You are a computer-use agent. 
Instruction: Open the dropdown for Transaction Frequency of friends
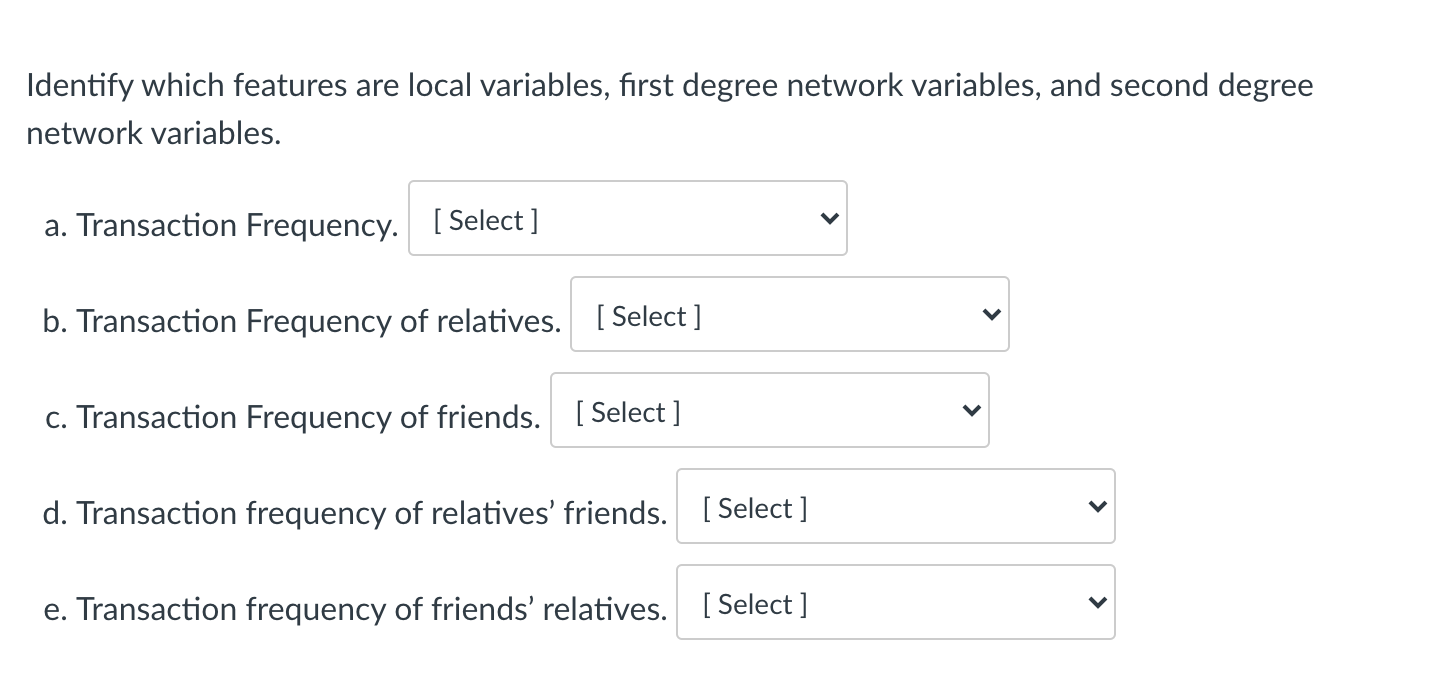(770, 410)
